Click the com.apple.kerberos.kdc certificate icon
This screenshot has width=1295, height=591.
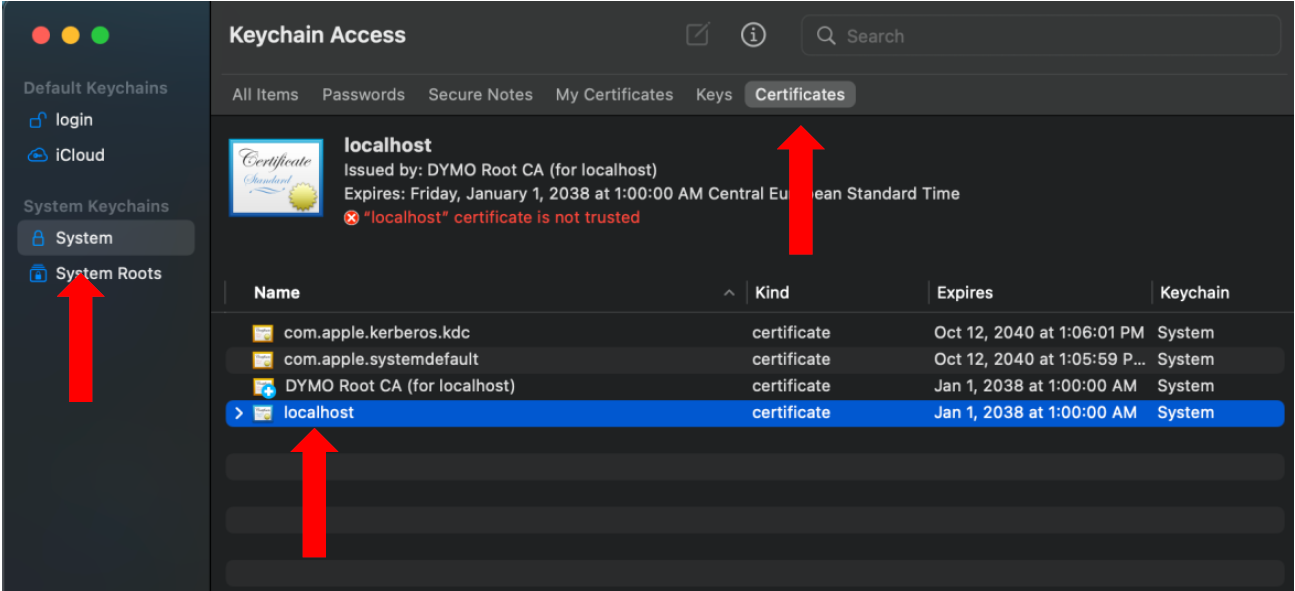(x=263, y=333)
